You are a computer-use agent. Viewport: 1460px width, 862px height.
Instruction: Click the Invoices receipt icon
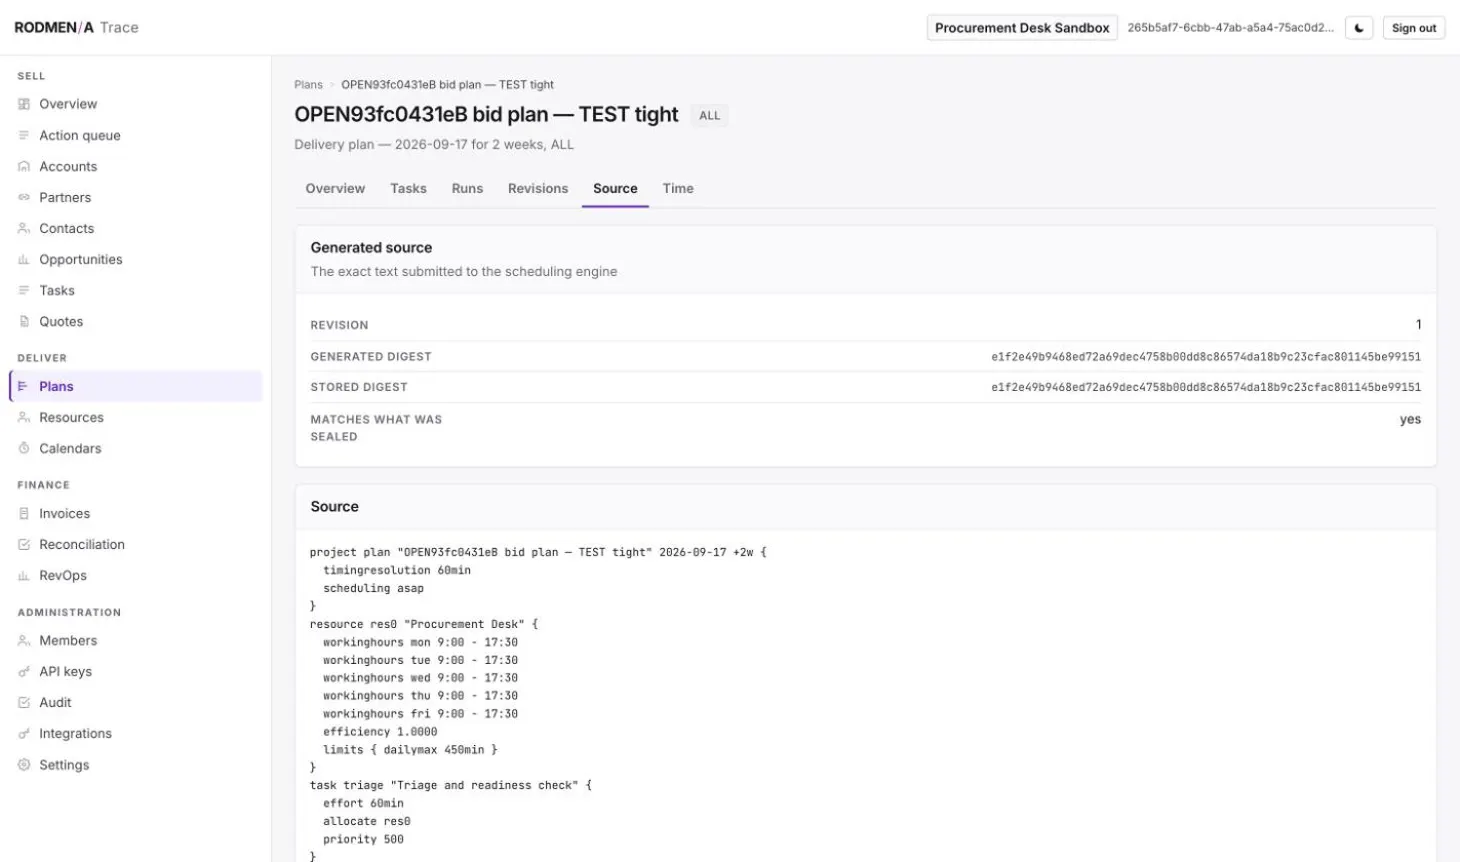coord(24,513)
